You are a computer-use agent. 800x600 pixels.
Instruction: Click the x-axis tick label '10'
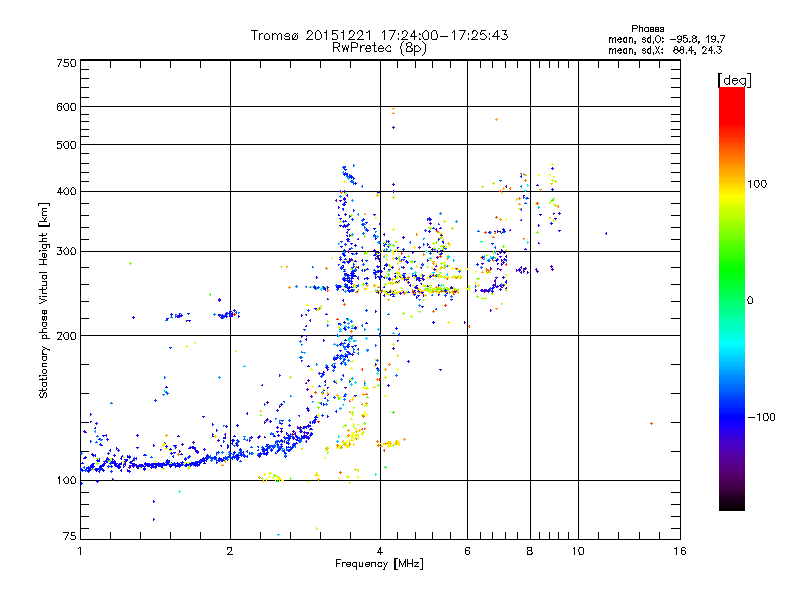click(578, 551)
